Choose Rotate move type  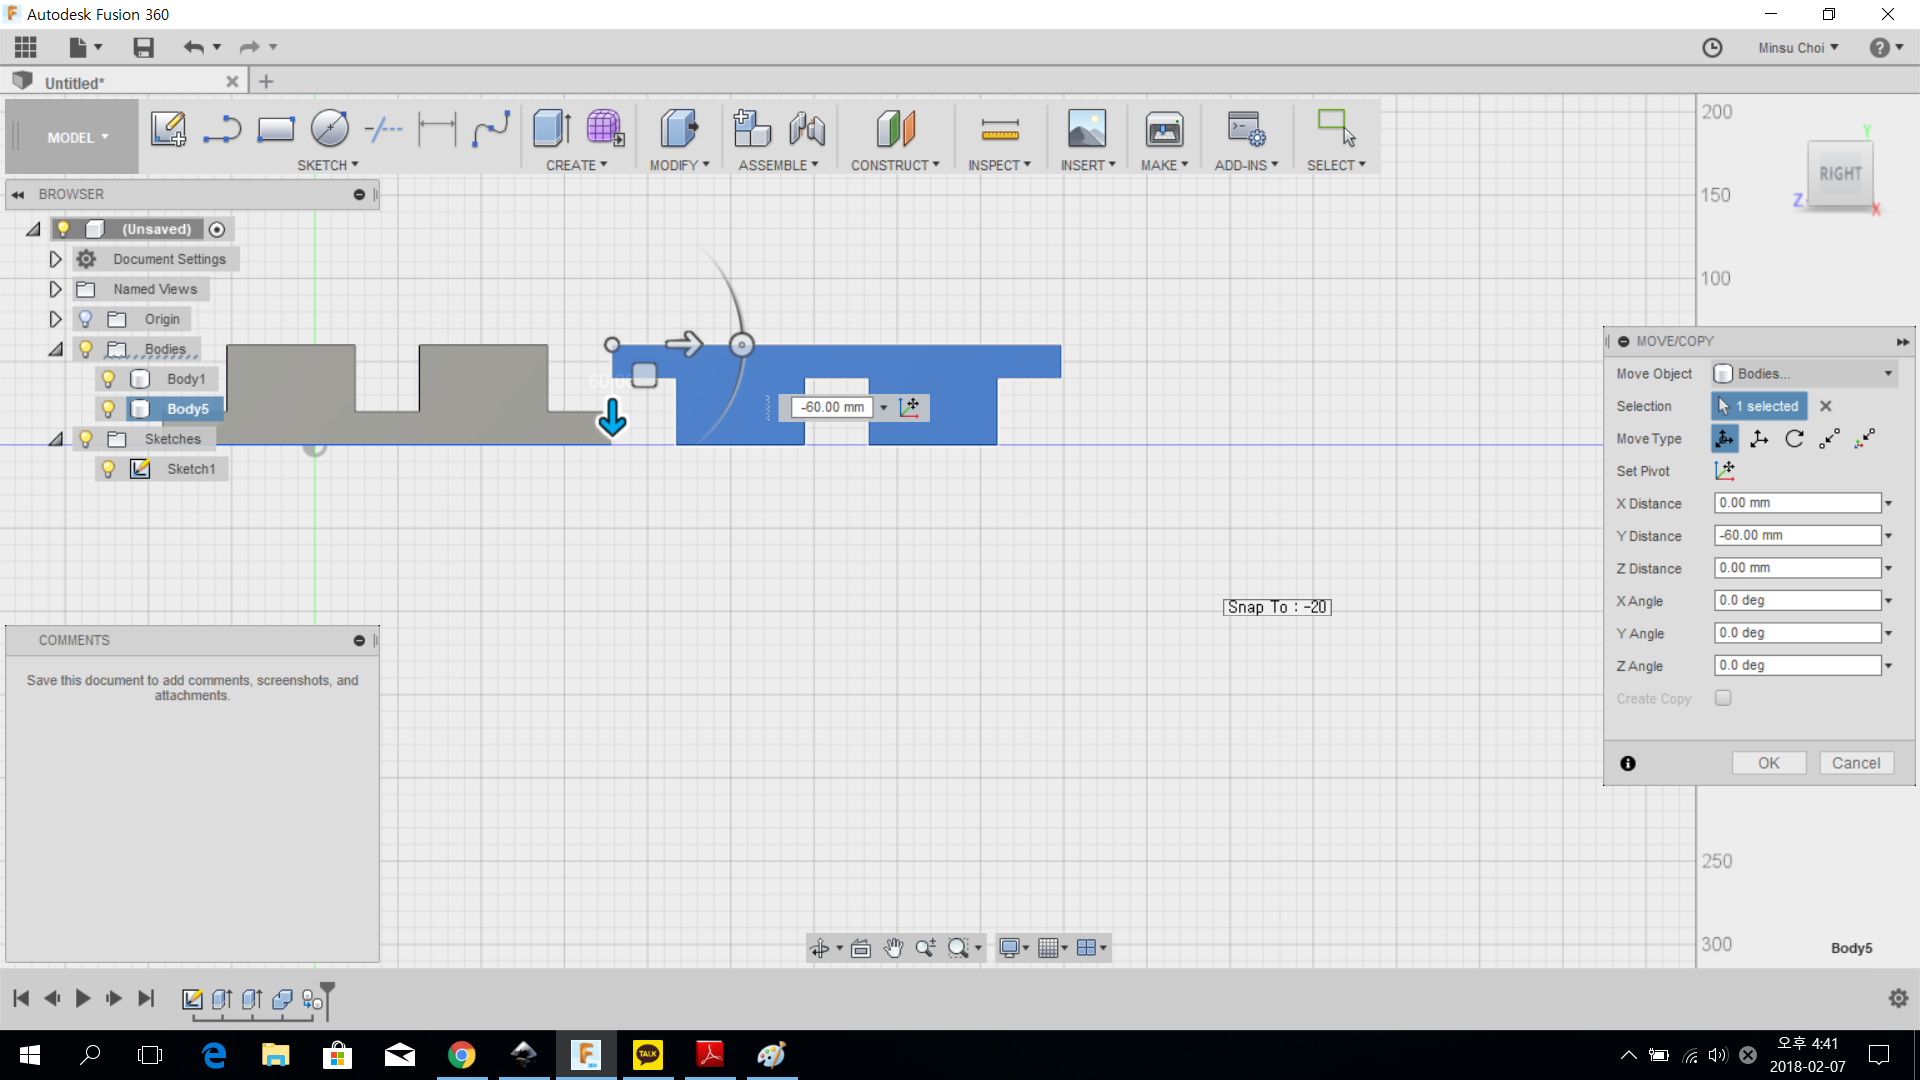(x=1794, y=439)
